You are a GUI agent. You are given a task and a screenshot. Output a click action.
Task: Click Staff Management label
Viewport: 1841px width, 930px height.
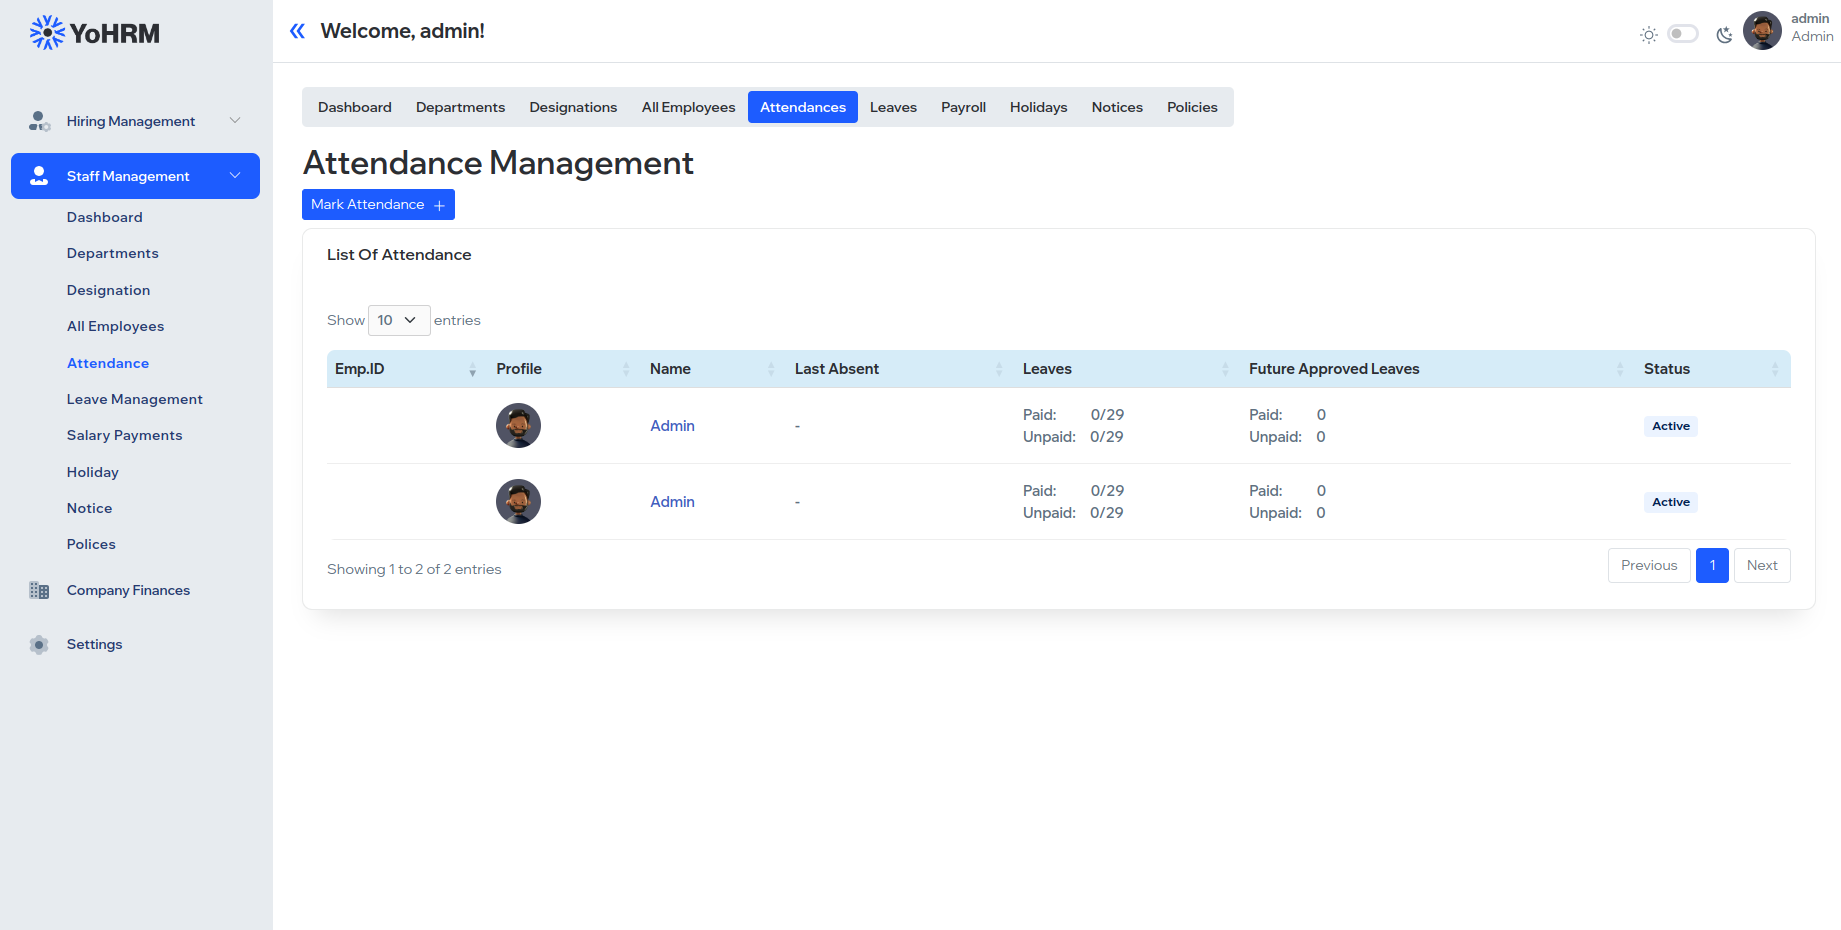[128, 176]
